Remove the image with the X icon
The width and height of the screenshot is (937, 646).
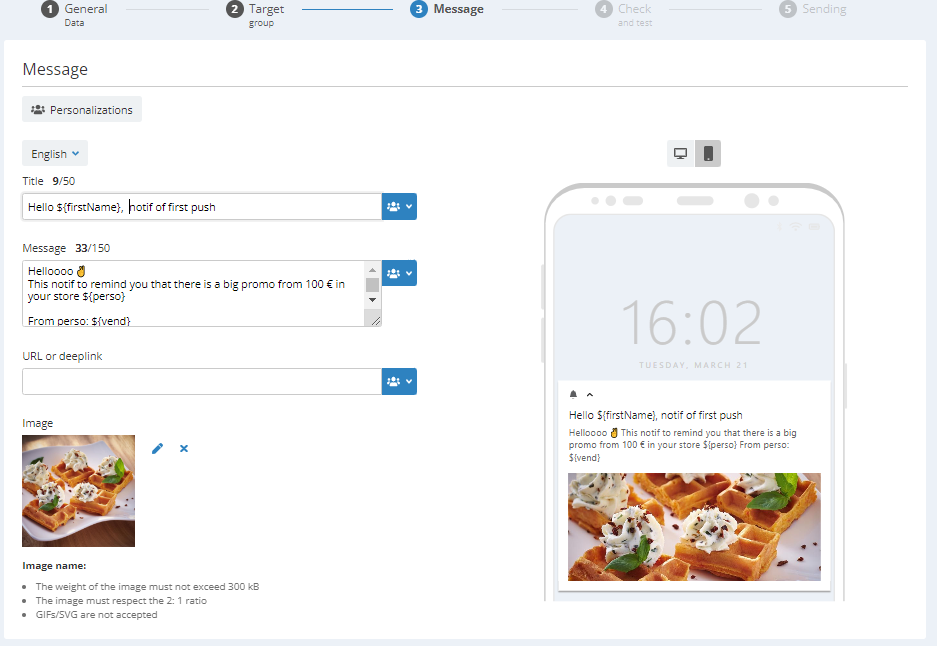click(184, 448)
